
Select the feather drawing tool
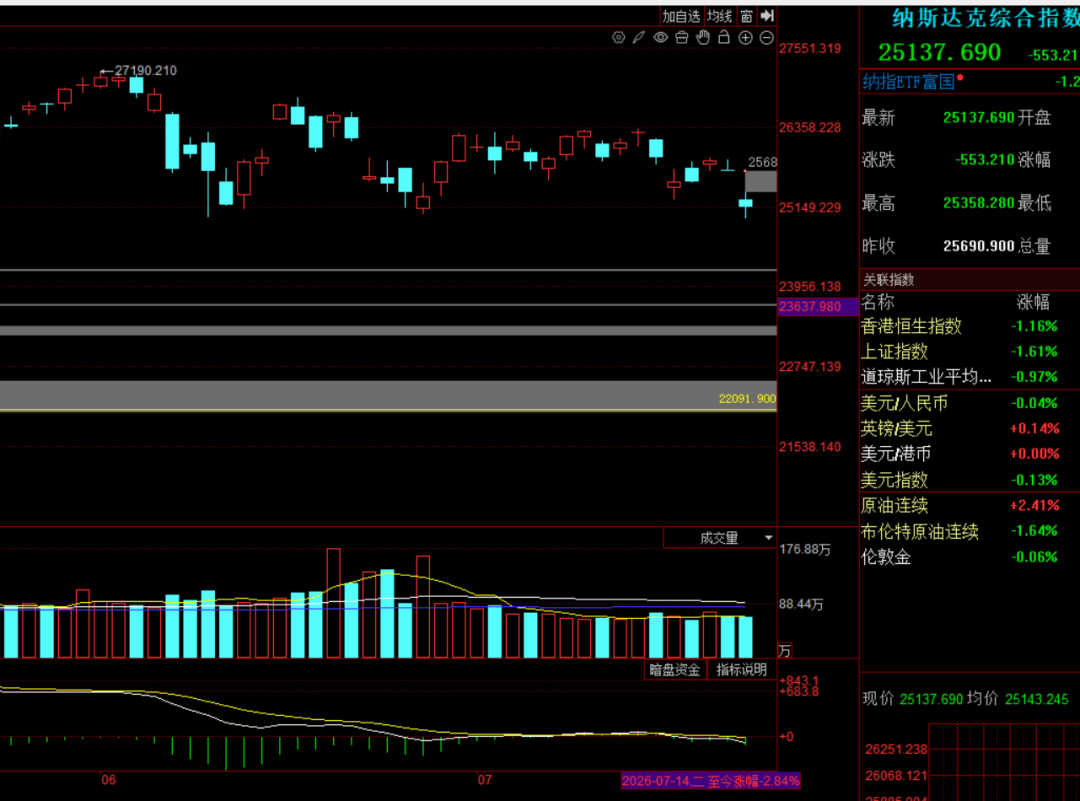(639, 38)
